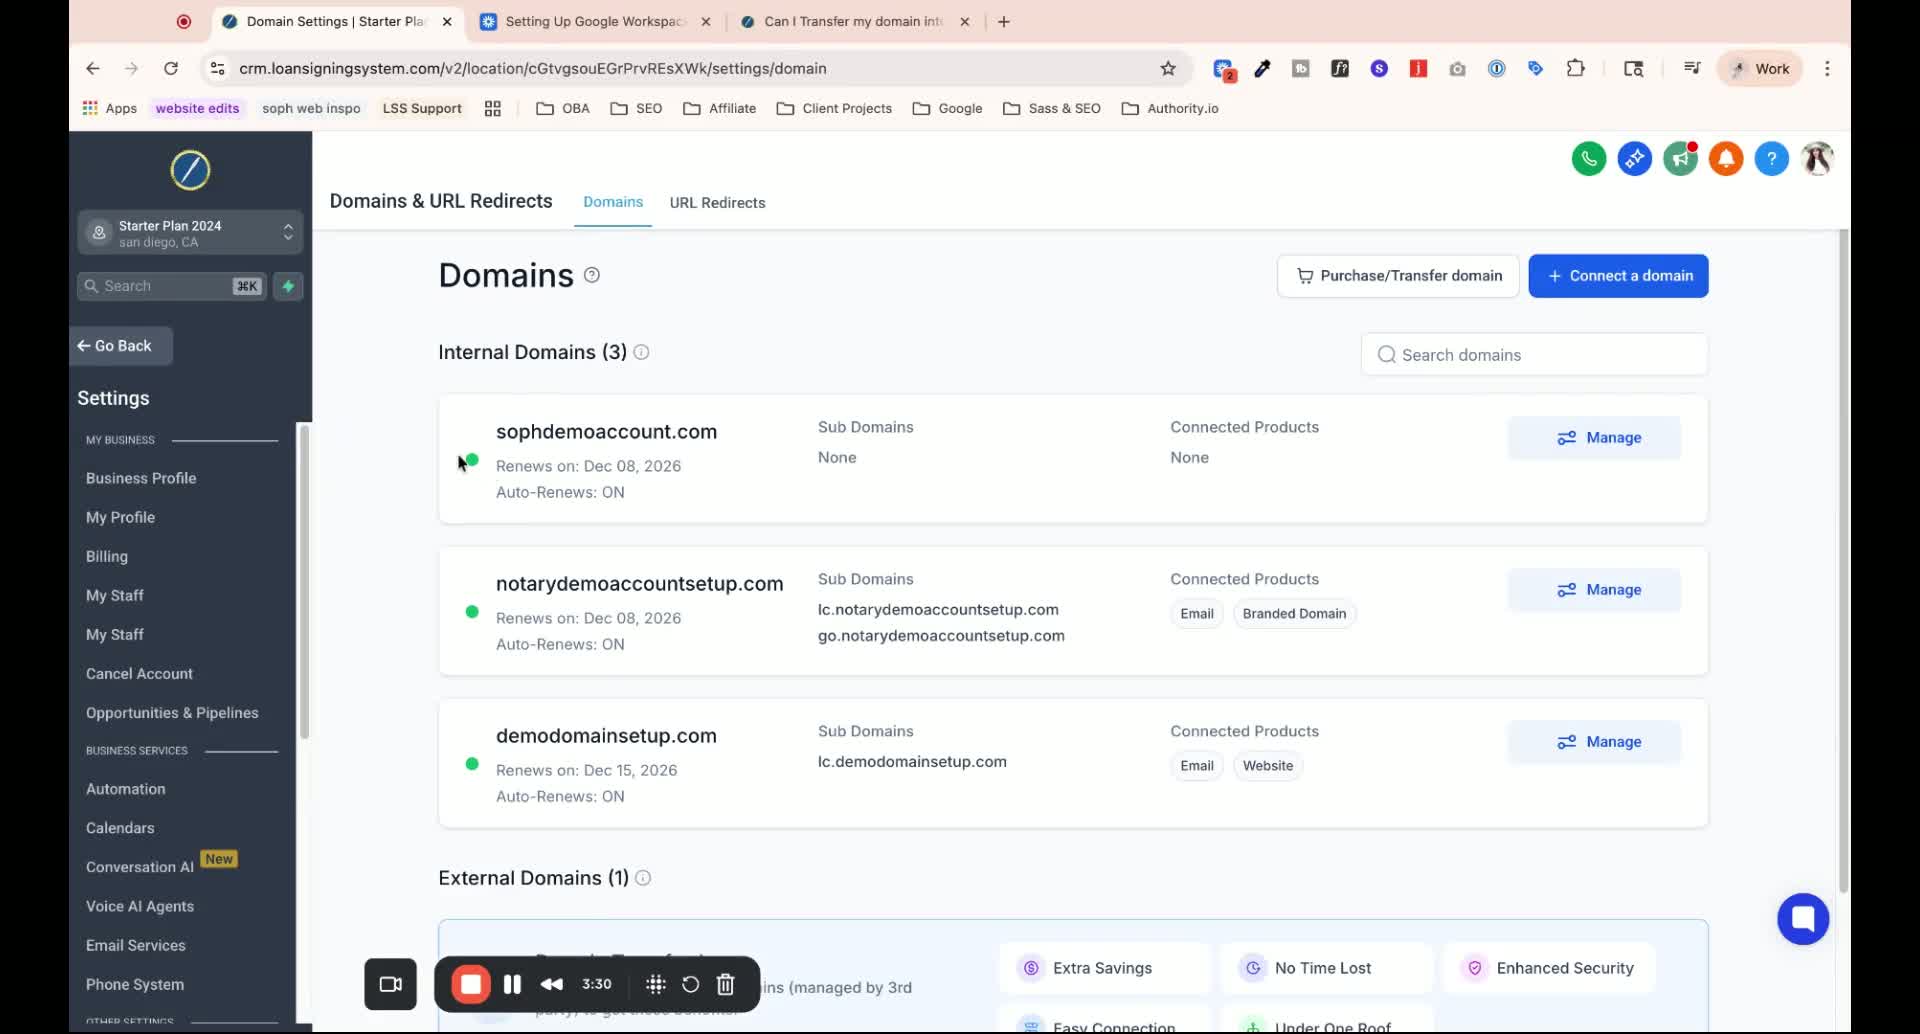Open Conversation AI settings
The height and width of the screenshot is (1034, 1920).
140,867
